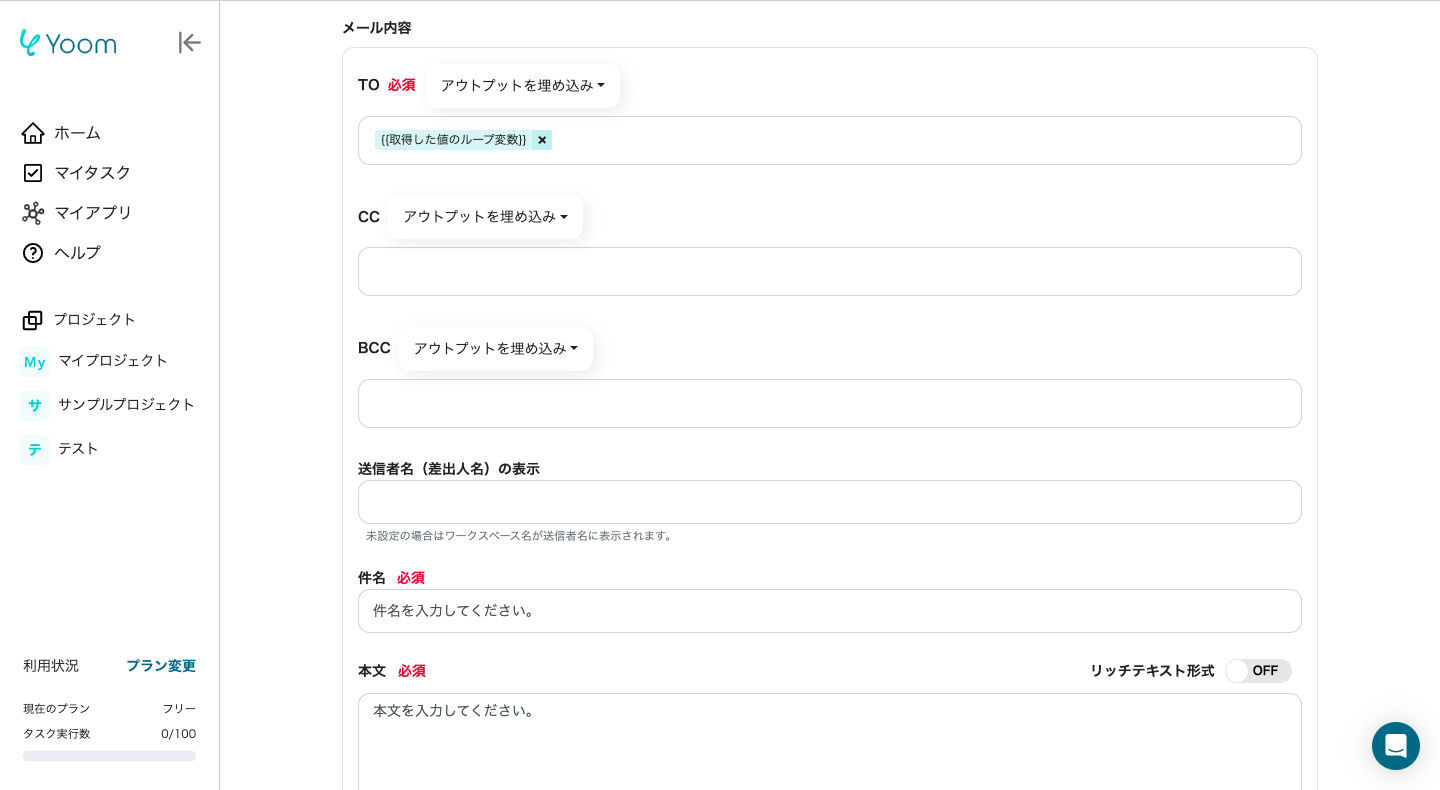Open テスト project in sidebar
Screen dimensions: 1440x790
point(78,449)
